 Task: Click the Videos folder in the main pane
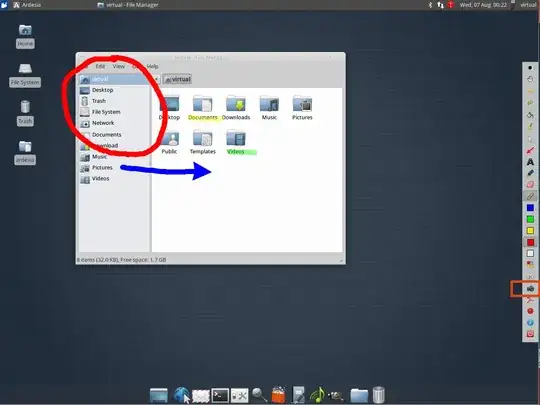236,138
